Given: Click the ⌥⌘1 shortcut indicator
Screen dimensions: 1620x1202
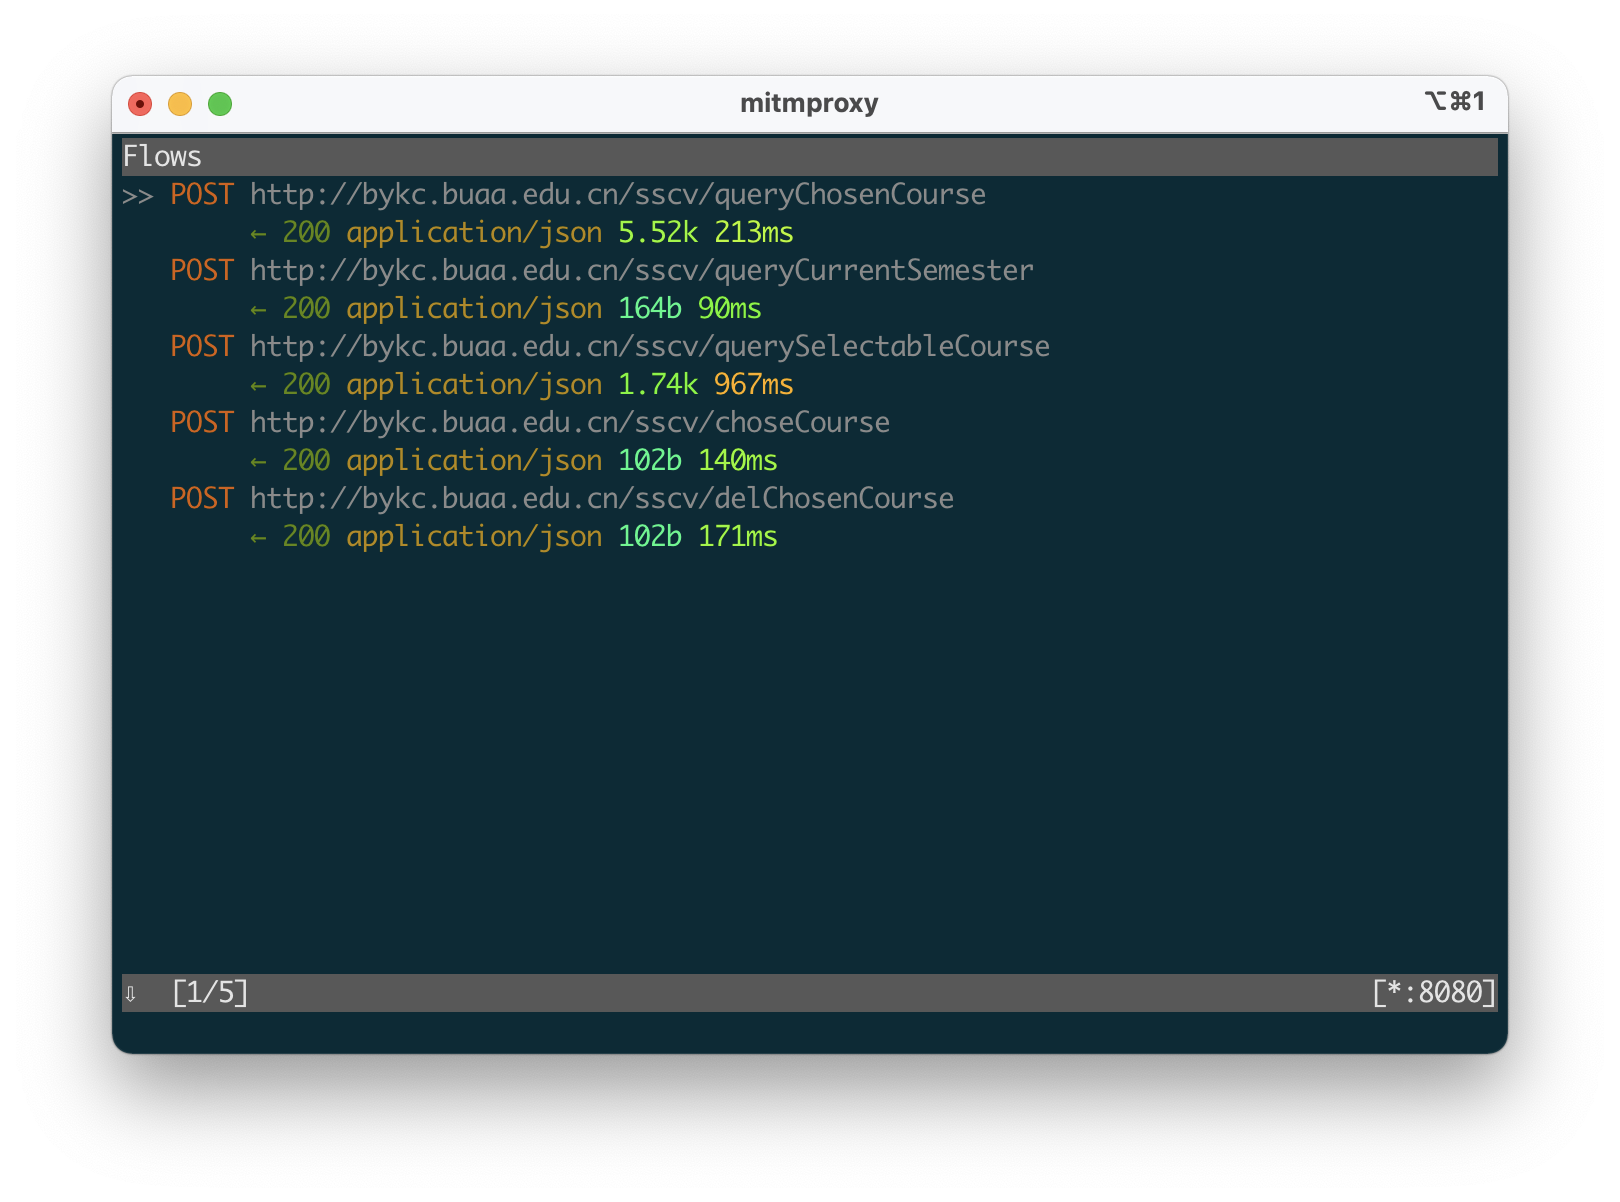Looking at the screenshot, I should tap(1455, 101).
